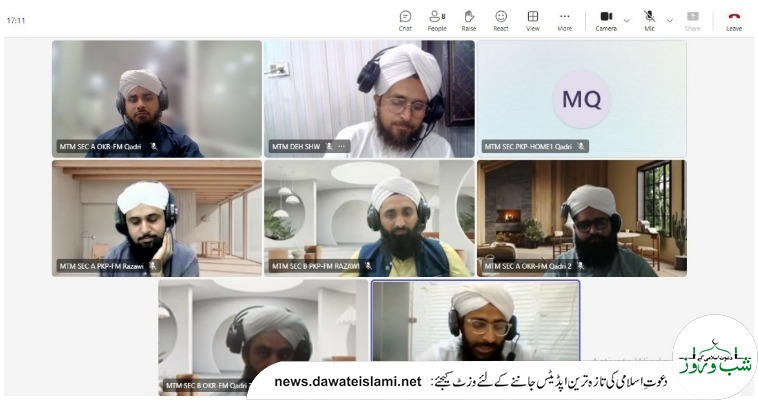758x400 pixels.
Task: Select the MQ avatar participant tile
Action: (581, 98)
